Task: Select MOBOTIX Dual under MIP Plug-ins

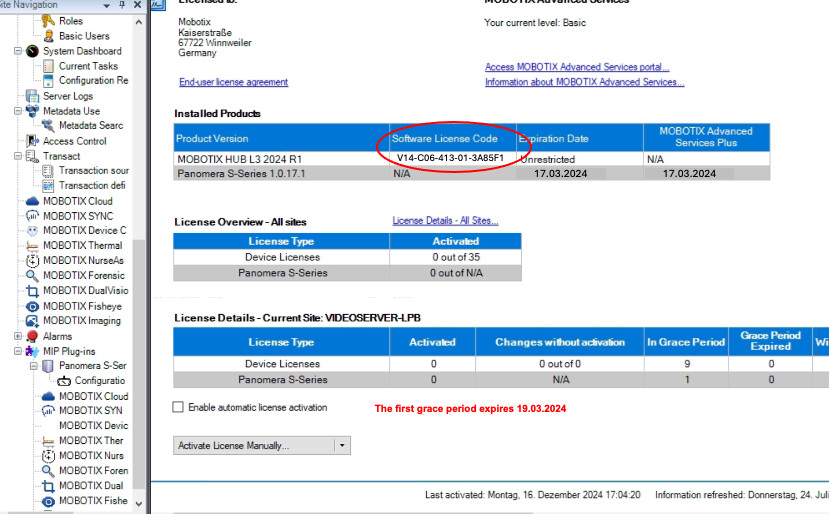Action: coord(91,485)
